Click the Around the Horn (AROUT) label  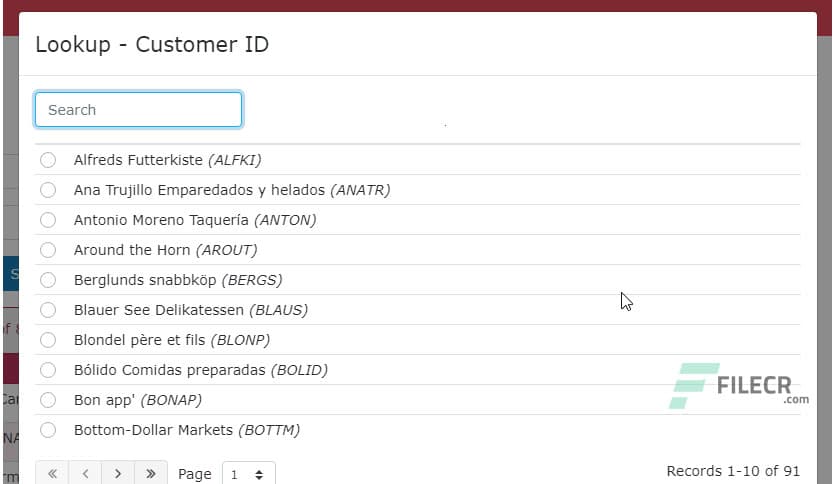[x=165, y=250]
